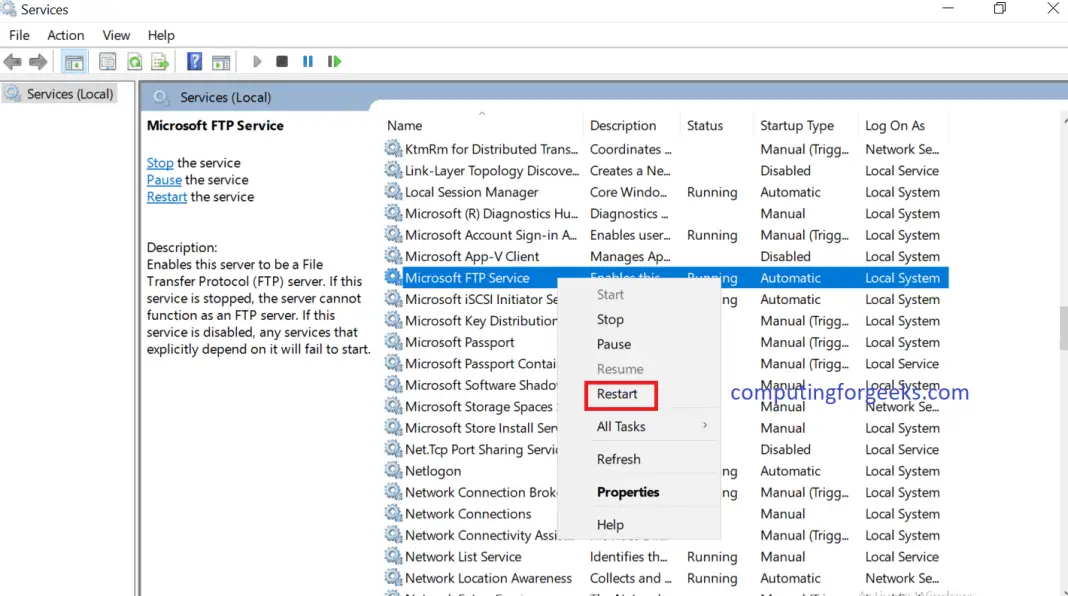
Task: Click the Pause the service link
Action: [163, 180]
